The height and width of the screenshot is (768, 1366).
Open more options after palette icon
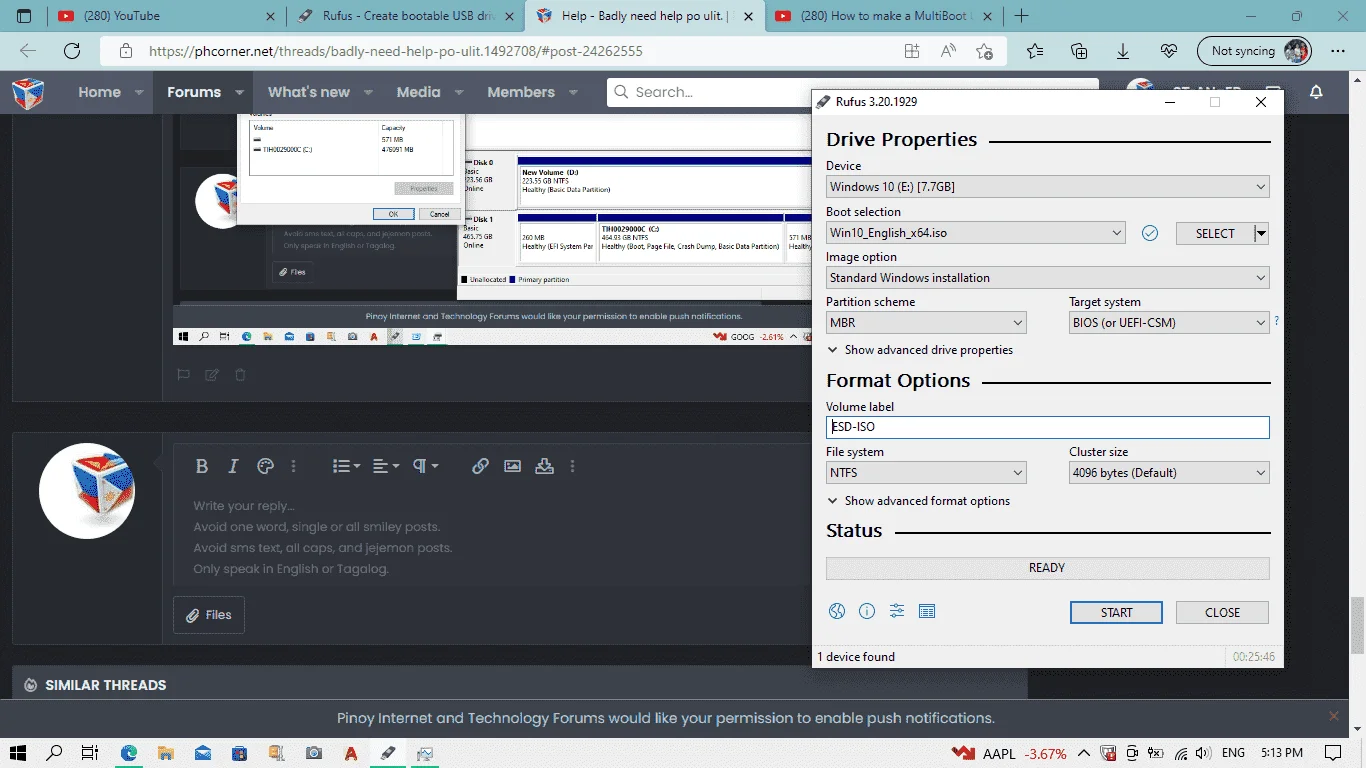(x=293, y=466)
